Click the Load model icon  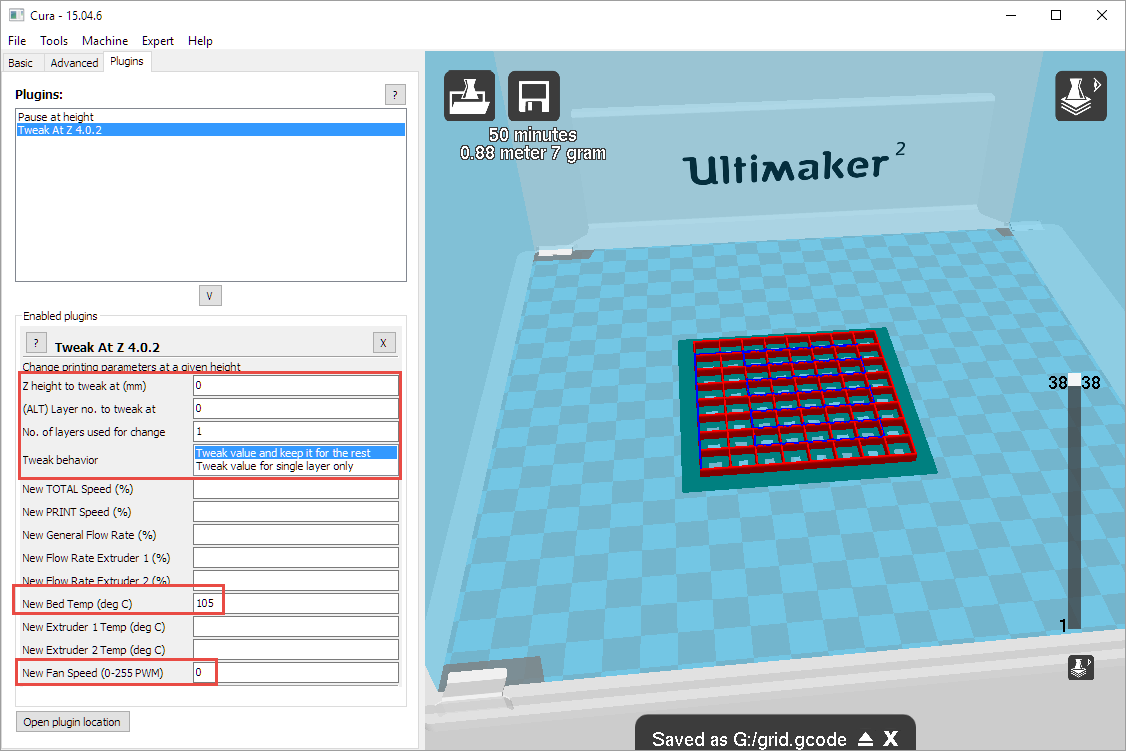pyautogui.click(x=469, y=97)
